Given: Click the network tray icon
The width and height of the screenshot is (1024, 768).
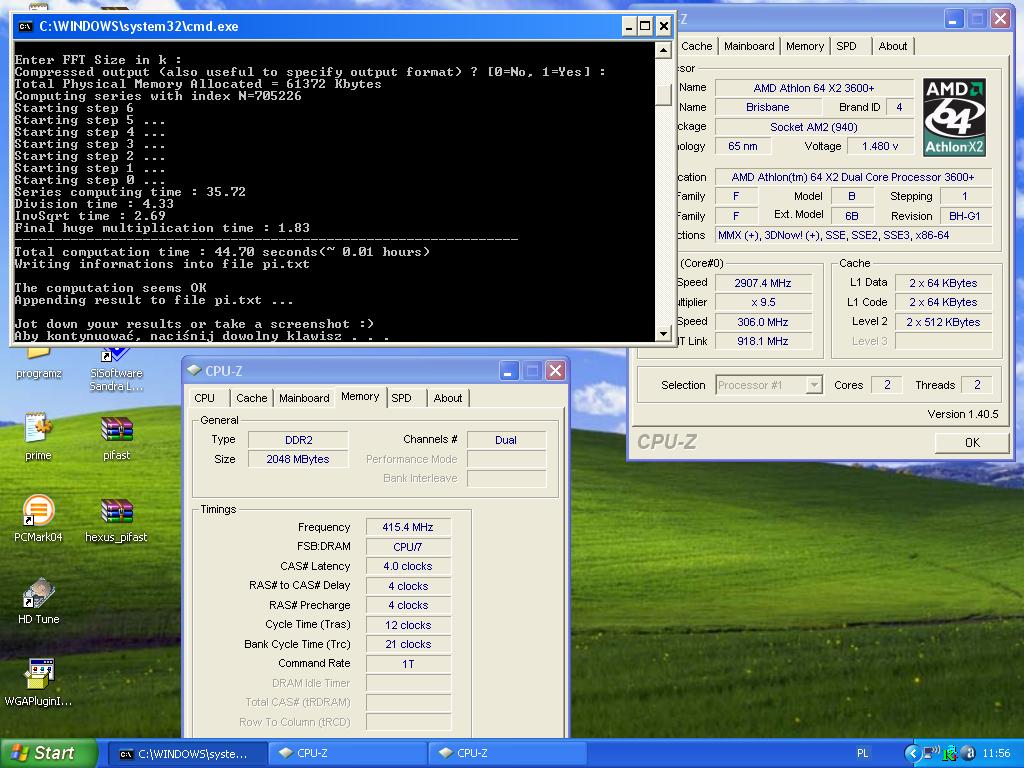Looking at the screenshot, I should [x=931, y=753].
